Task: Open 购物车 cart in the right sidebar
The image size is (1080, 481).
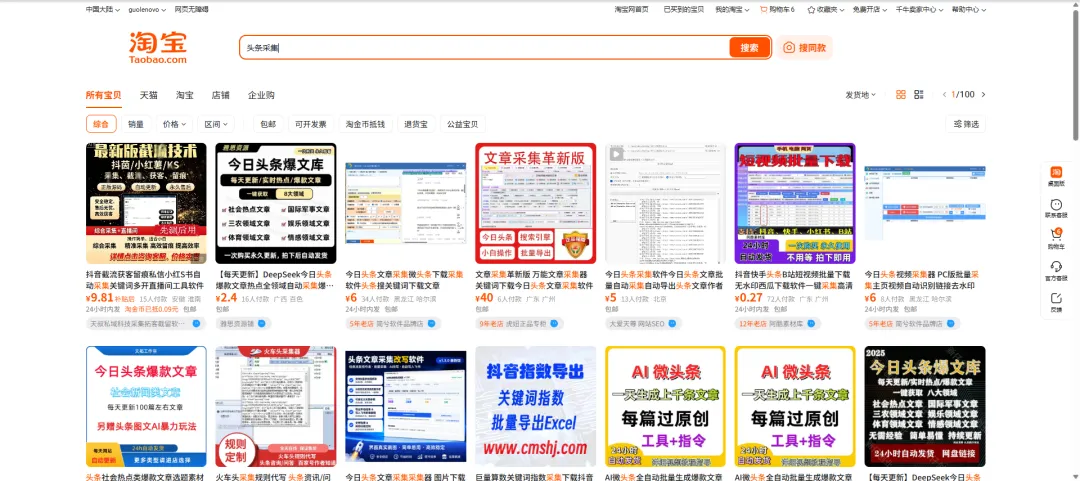Action: (1056, 239)
